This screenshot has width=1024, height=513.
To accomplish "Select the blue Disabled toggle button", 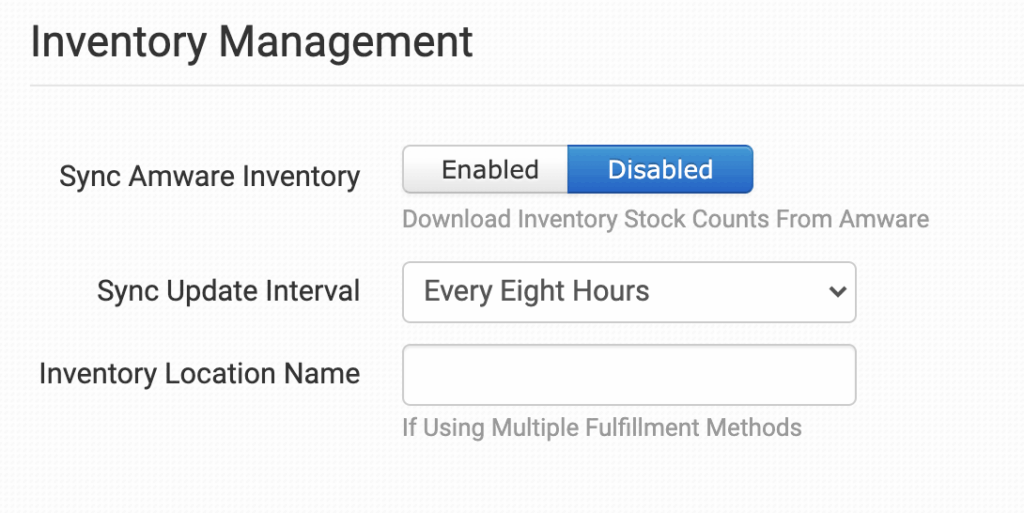I will point(660,170).
